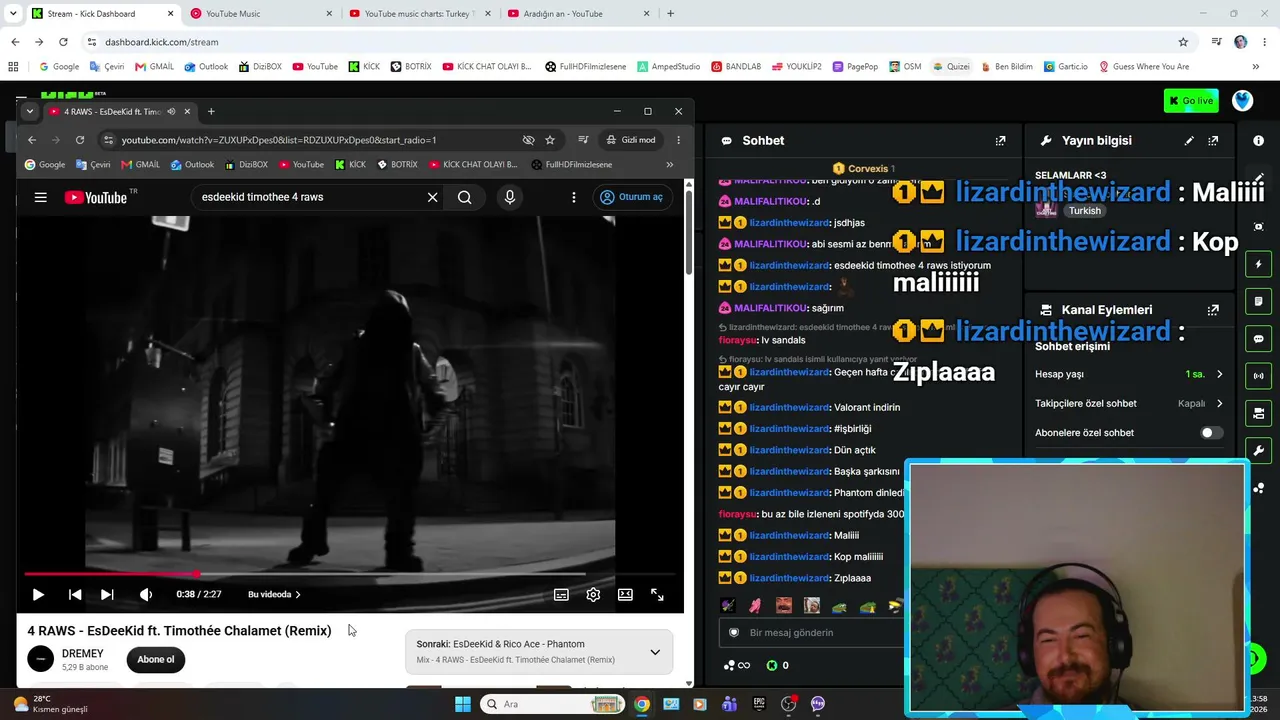The image size is (1280, 720).
Task: Open YouTube three-dot settings menu
Action: click(574, 197)
